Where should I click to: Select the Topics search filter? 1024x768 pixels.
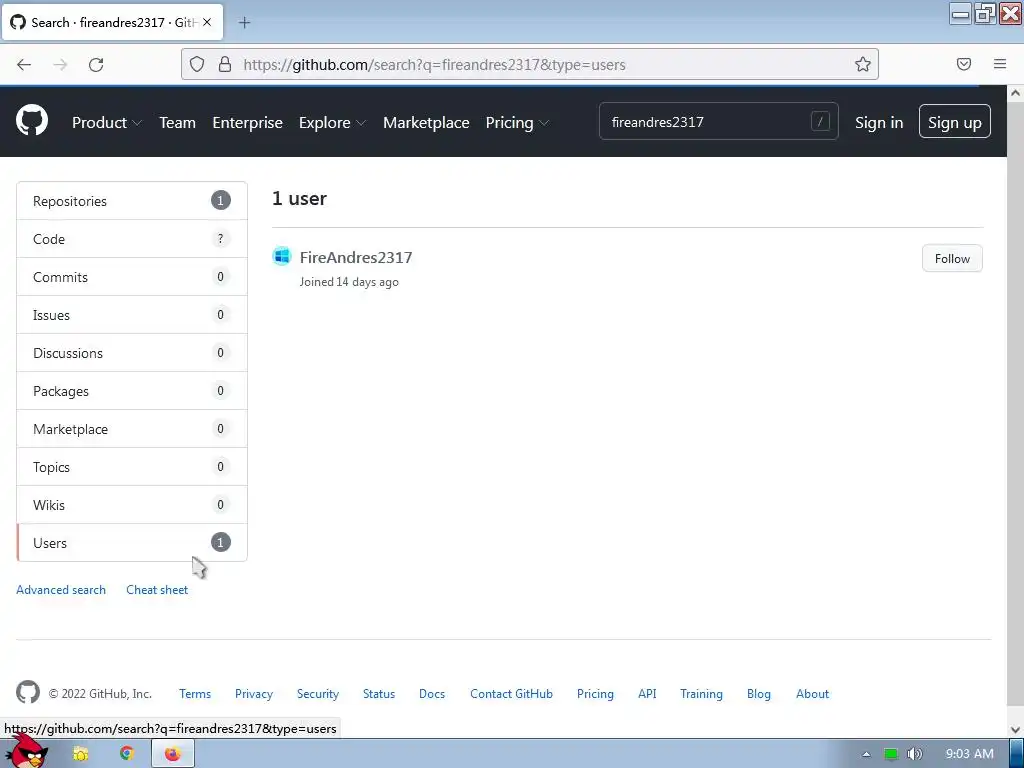(x=132, y=466)
